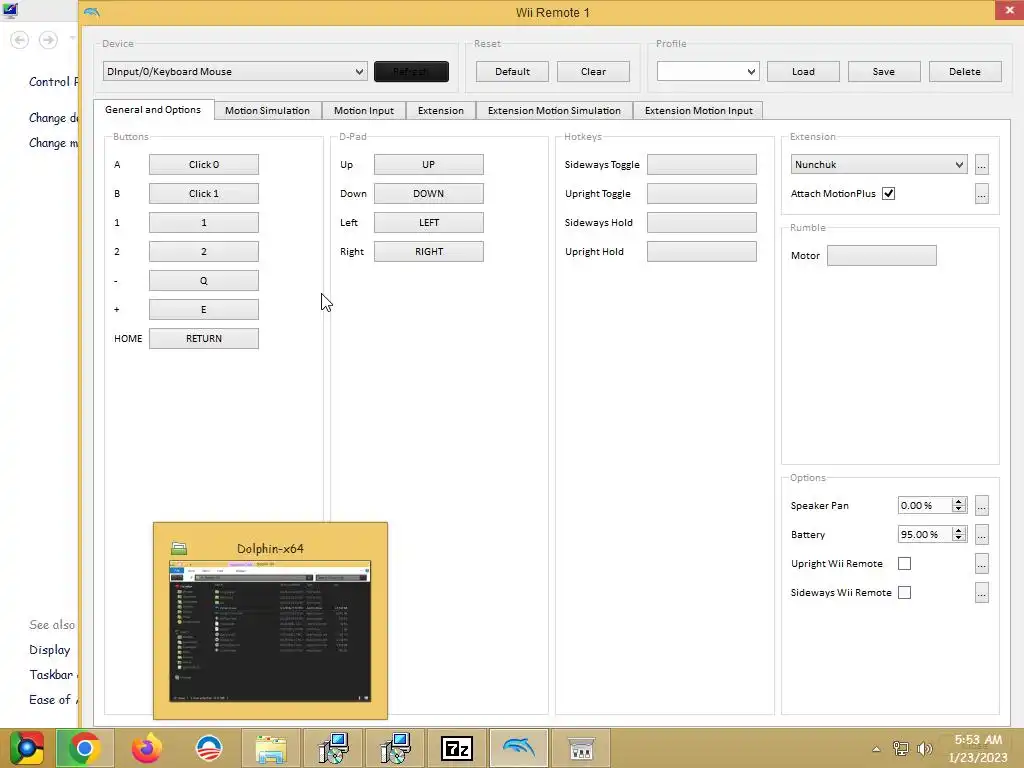Open the last taskbar icon right of Dolphin
The image size is (1024, 768).
(x=581, y=748)
